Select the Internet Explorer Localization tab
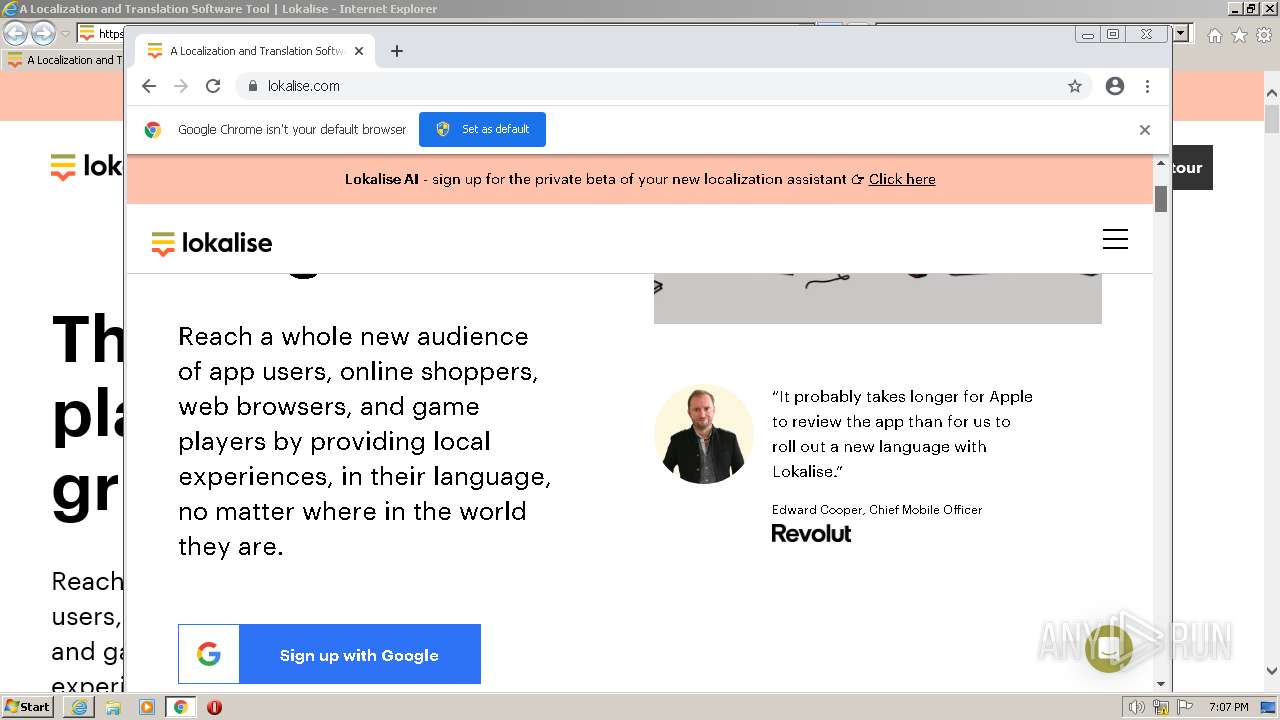The image size is (1280, 720). tap(62, 60)
